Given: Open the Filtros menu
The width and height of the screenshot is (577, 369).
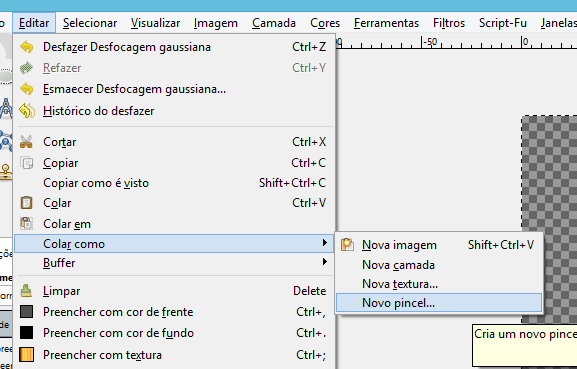Looking at the screenshot, I should coord(449,23).
